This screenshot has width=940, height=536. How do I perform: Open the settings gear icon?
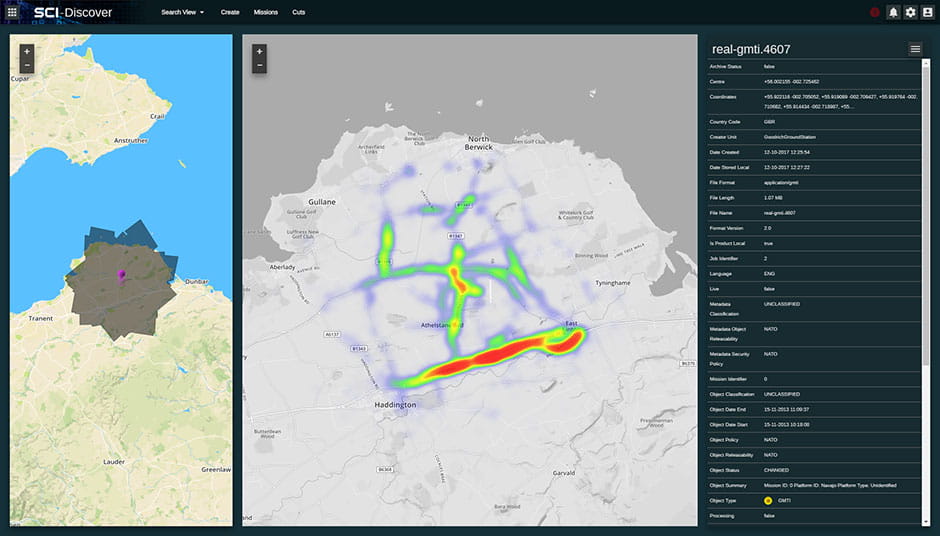pyautogui.click(x=910, y=12)
